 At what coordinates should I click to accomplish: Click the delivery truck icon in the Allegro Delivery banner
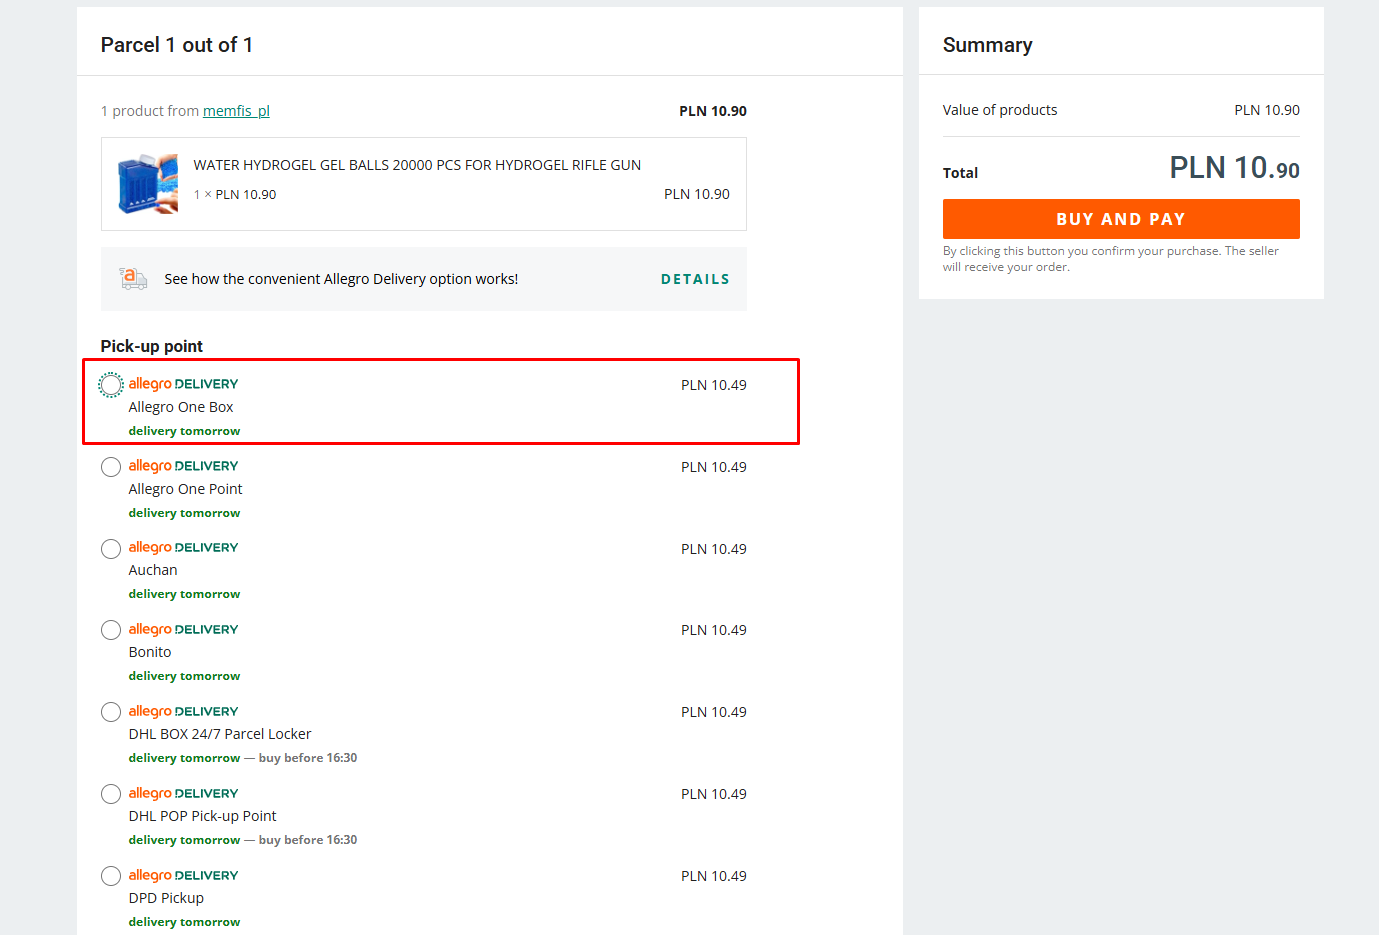[x=133, y=278]
